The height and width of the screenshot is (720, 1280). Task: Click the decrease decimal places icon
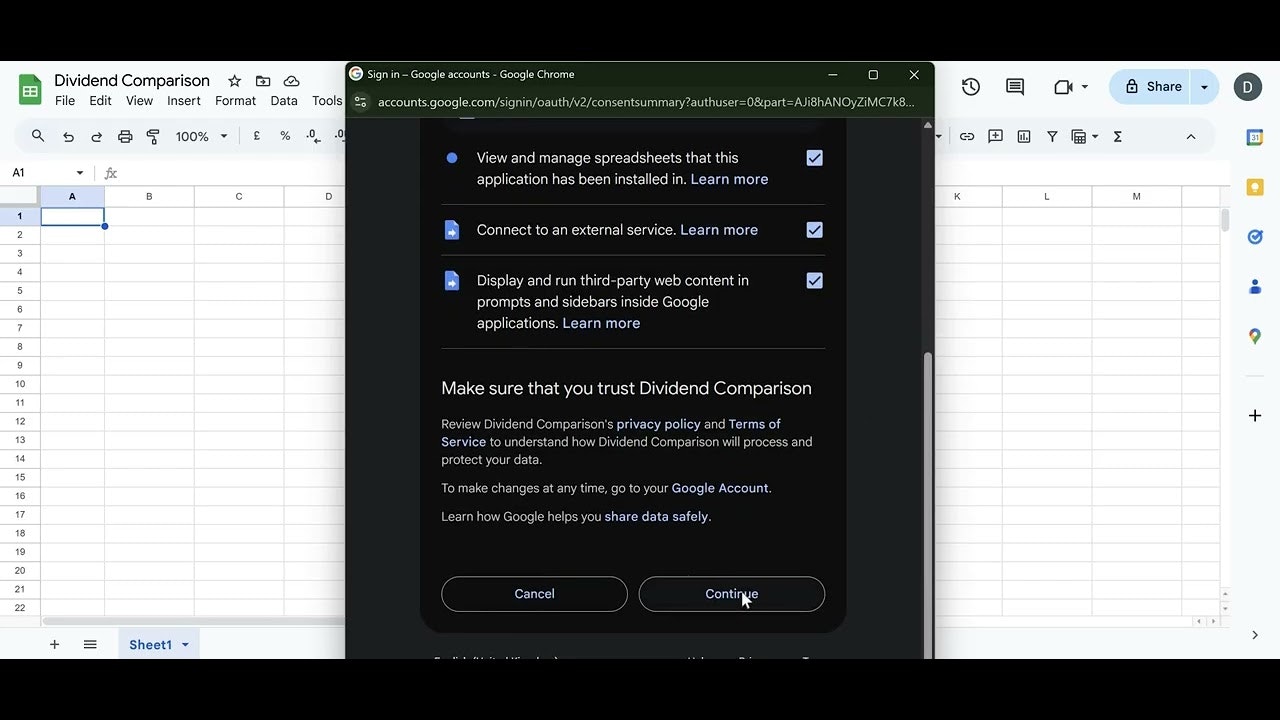point(313,136)
